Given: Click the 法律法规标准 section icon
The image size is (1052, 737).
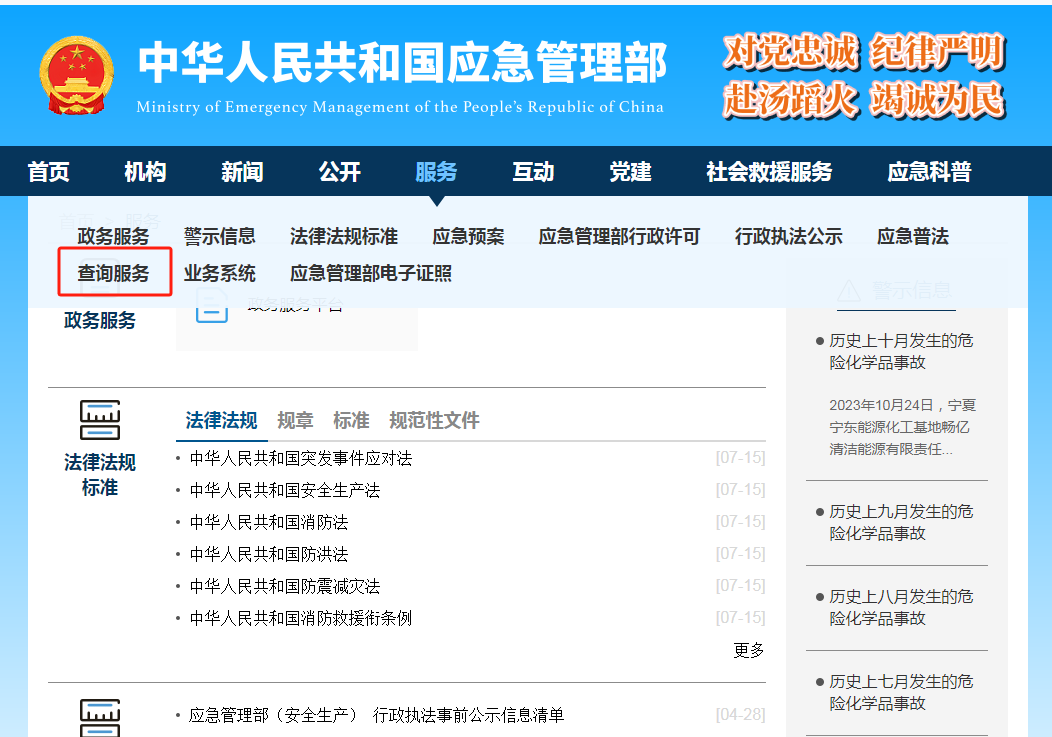Looking at the screenshot, I should coord(100,420).
